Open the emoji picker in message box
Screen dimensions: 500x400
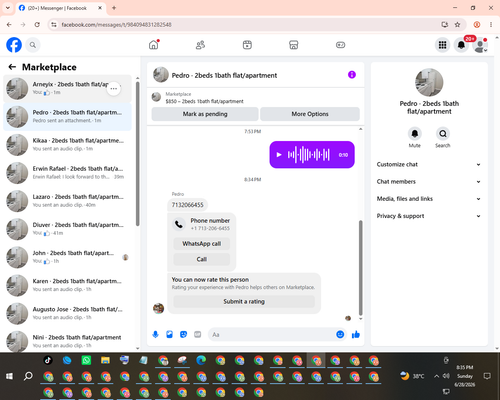pos(340,334)
